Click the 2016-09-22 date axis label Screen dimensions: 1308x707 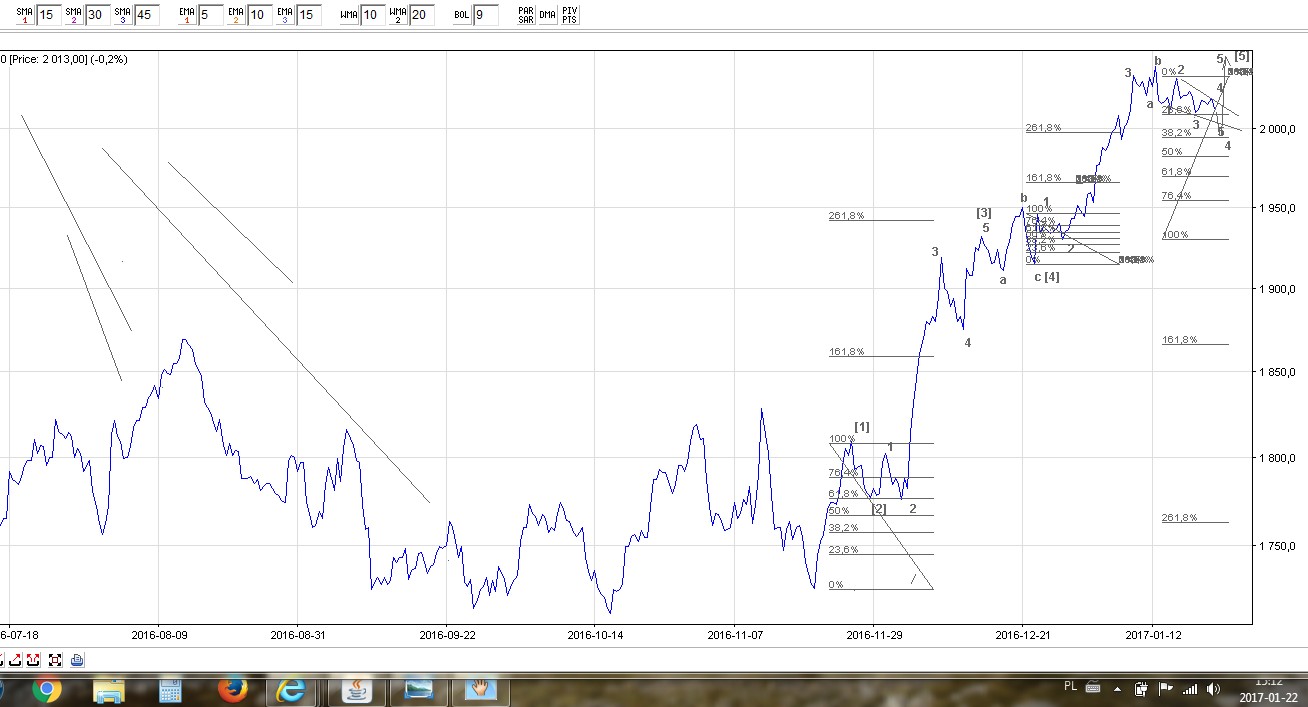point(447,634)
